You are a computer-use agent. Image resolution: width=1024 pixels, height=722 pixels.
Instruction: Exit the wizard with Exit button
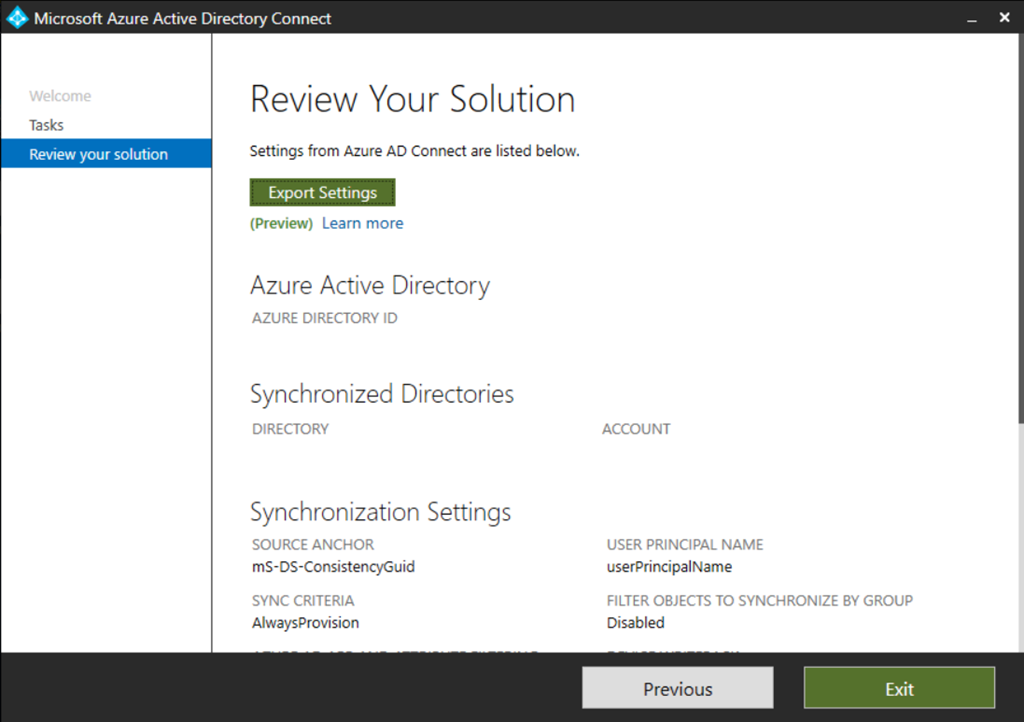(899, 689)
